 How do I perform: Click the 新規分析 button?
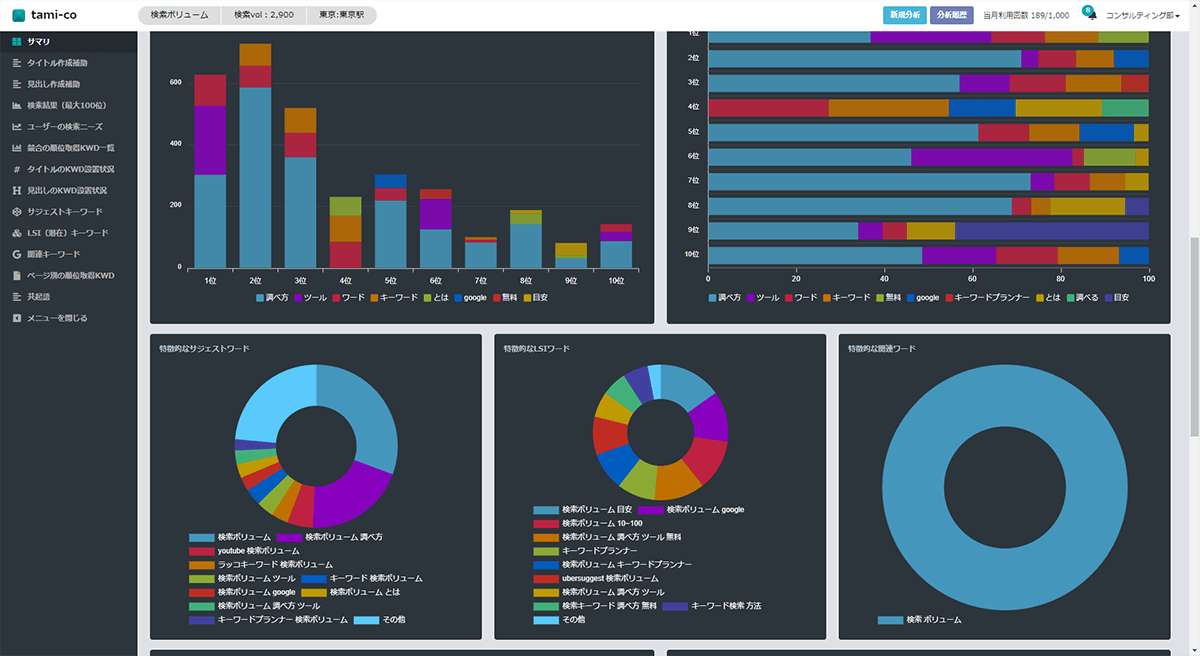click(x=904, y=15)
